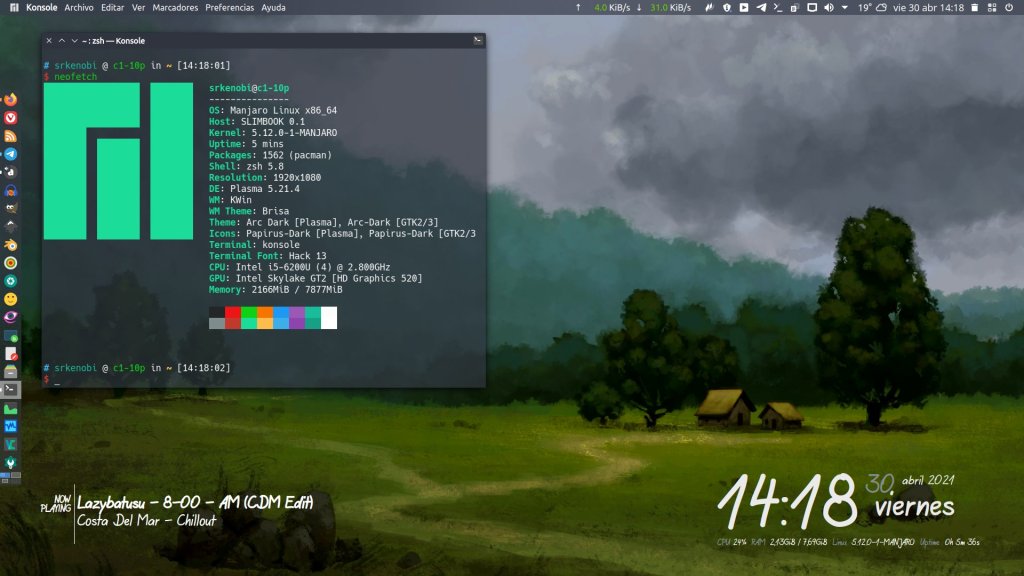Open the Manjaro application launcher icon
1024x576 pixels.
click(13, 7)
